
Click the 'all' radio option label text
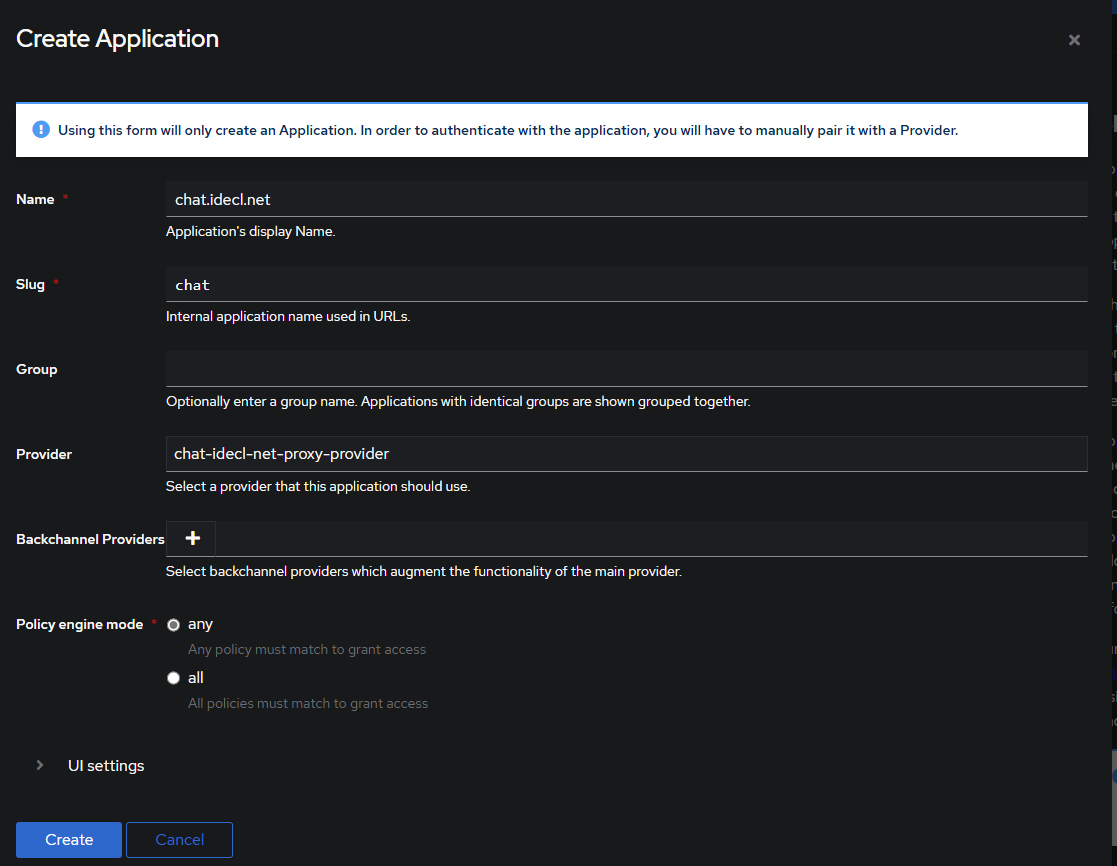click(x=196, y=678)
